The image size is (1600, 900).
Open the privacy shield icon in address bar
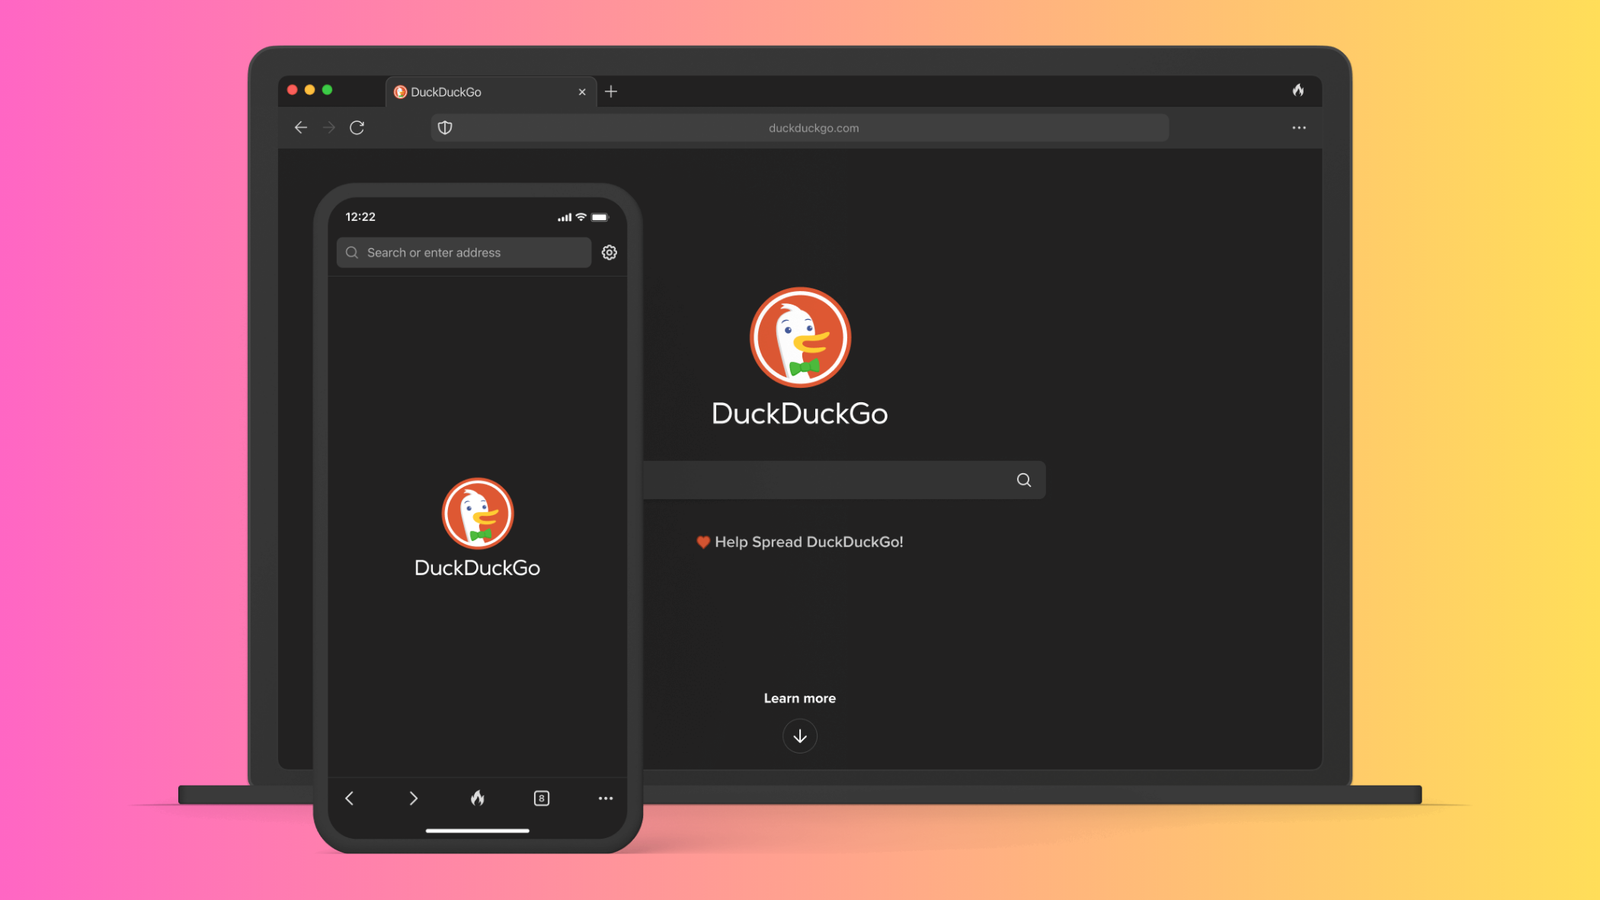pyautogui.click(x=444, y=127)
